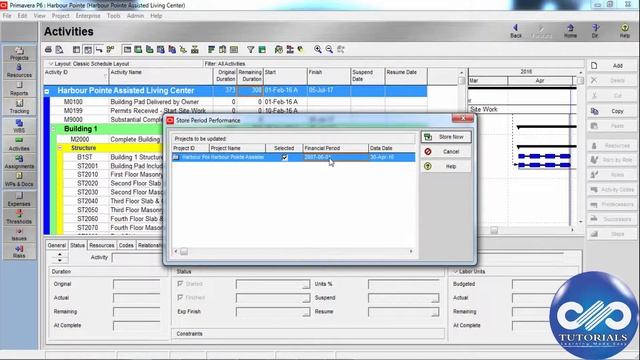Click the Copy icon in right command bar

pos(594,111)
